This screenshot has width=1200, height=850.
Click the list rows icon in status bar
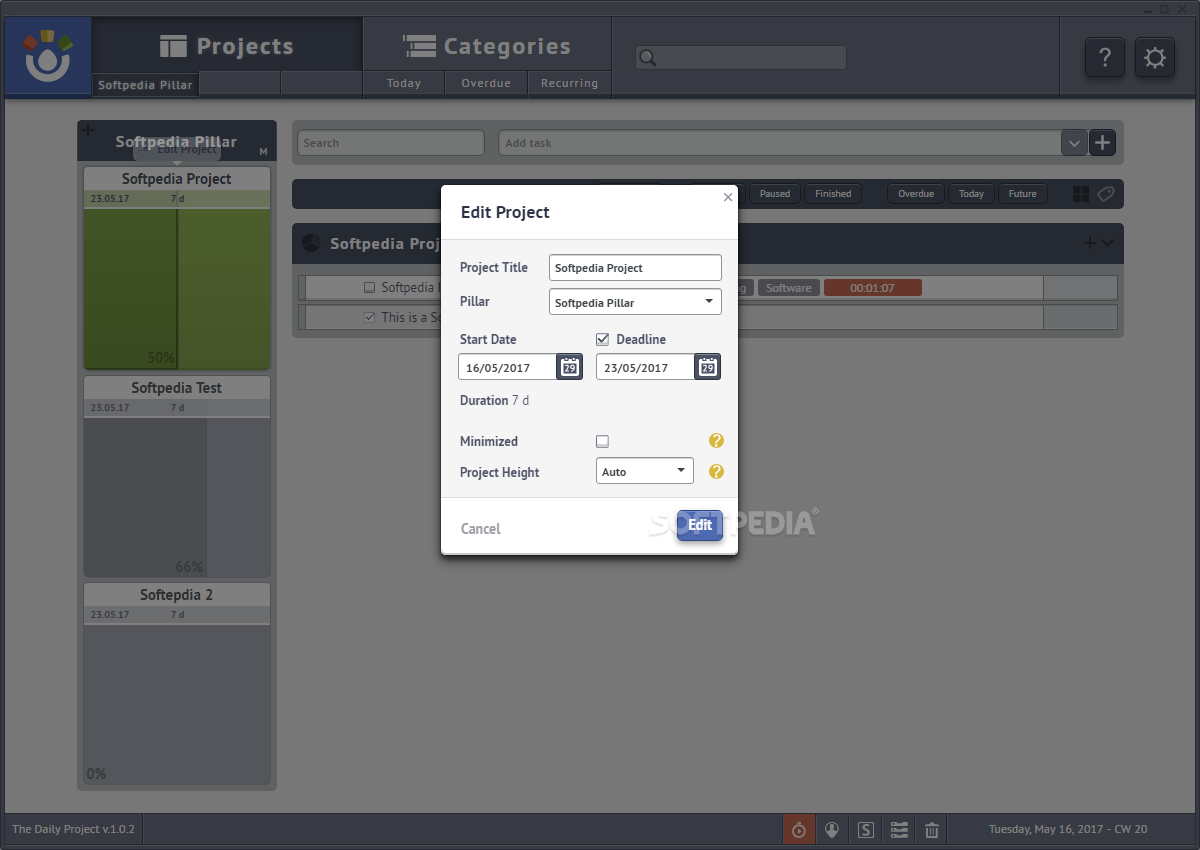[899, 829]
